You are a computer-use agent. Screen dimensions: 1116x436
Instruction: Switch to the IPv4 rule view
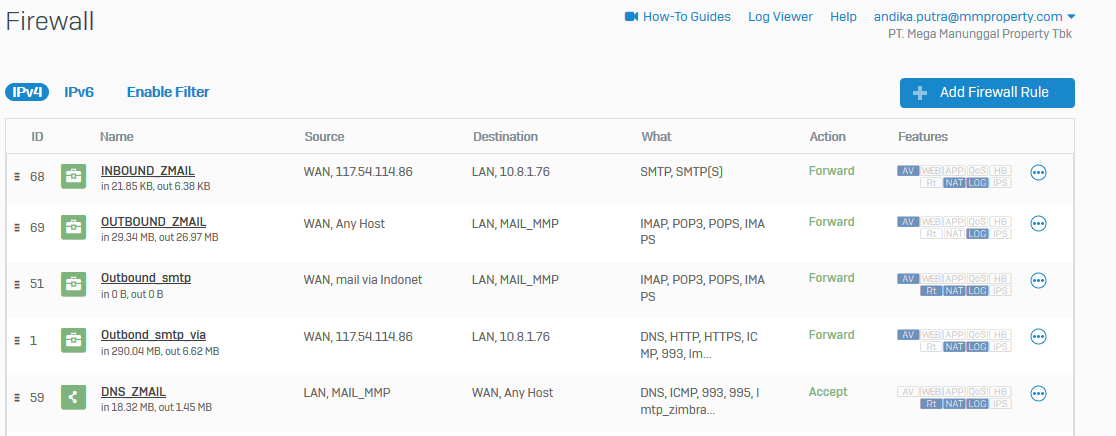pyautogui.click(x=27, y=92)
